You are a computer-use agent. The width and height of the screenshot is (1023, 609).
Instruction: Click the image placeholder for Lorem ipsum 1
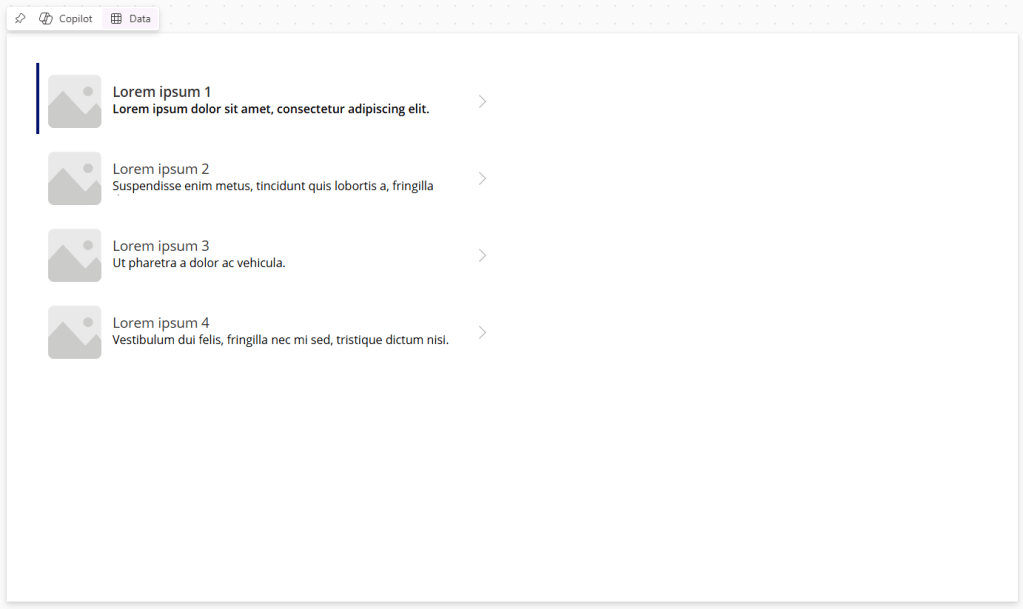[75, 101]
